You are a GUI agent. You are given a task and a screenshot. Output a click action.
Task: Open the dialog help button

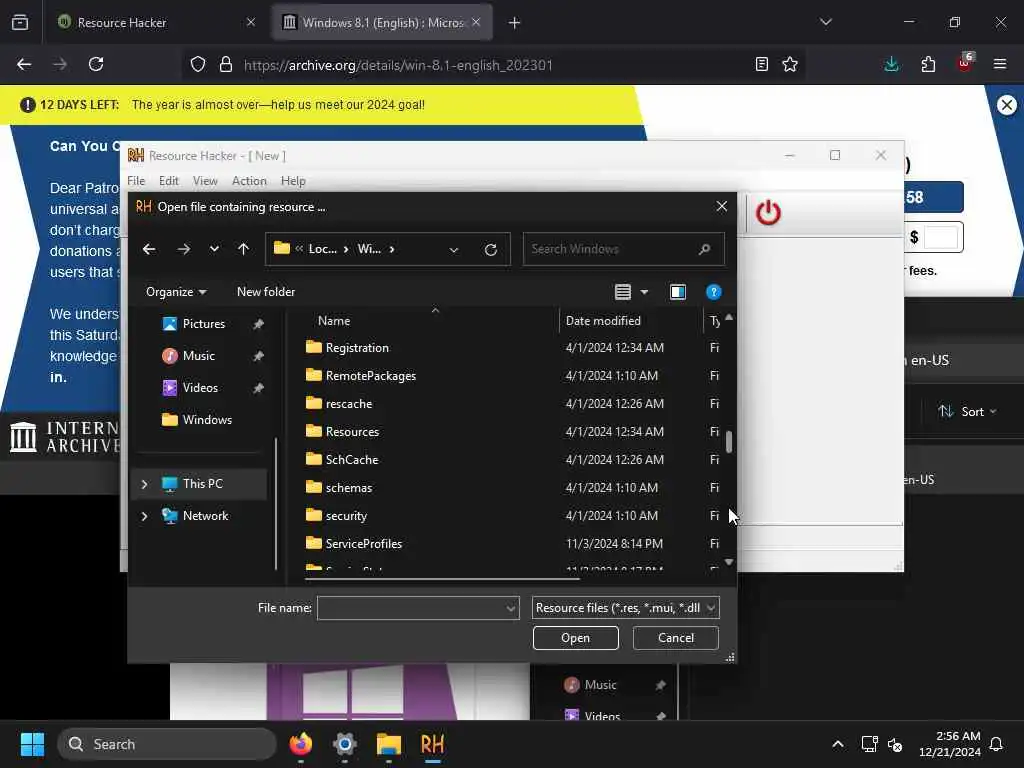[x=714, y=292]
